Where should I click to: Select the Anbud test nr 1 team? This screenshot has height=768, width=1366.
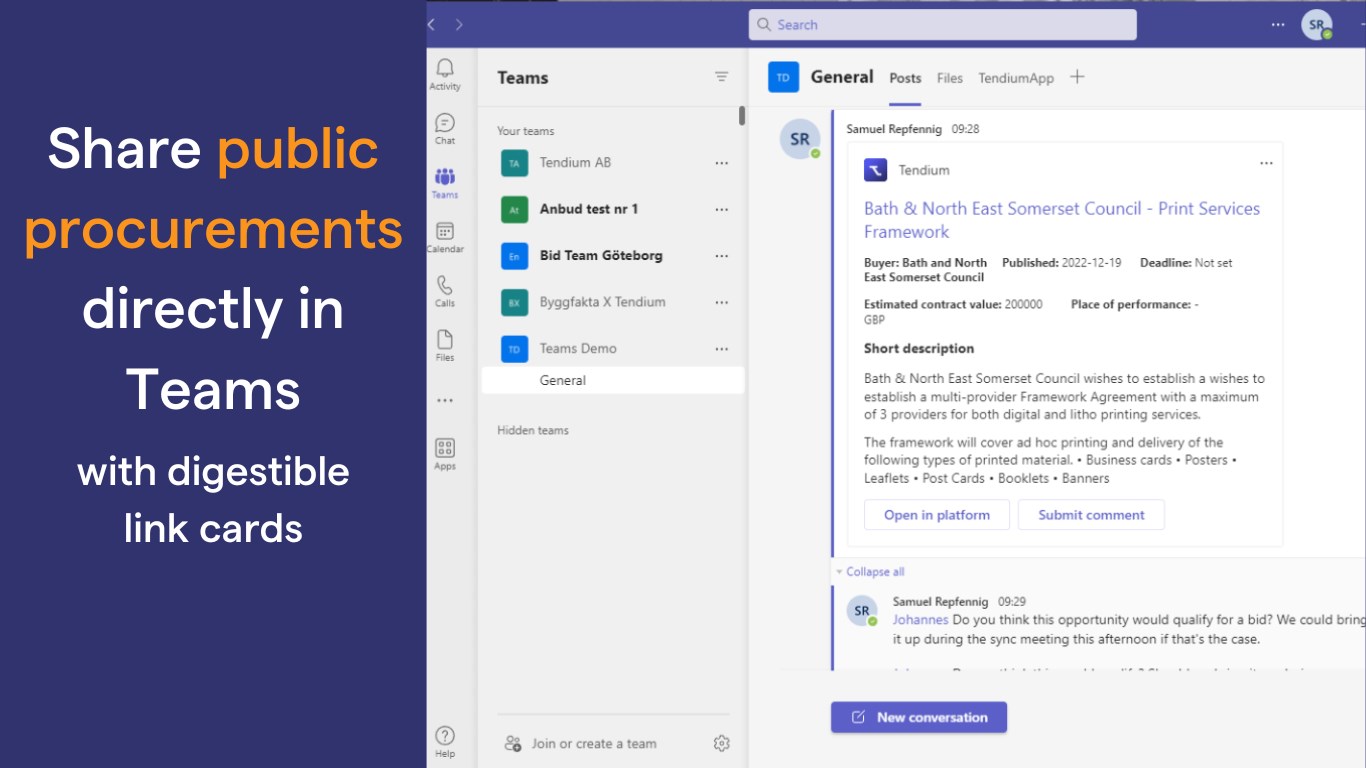pos(589,209)
